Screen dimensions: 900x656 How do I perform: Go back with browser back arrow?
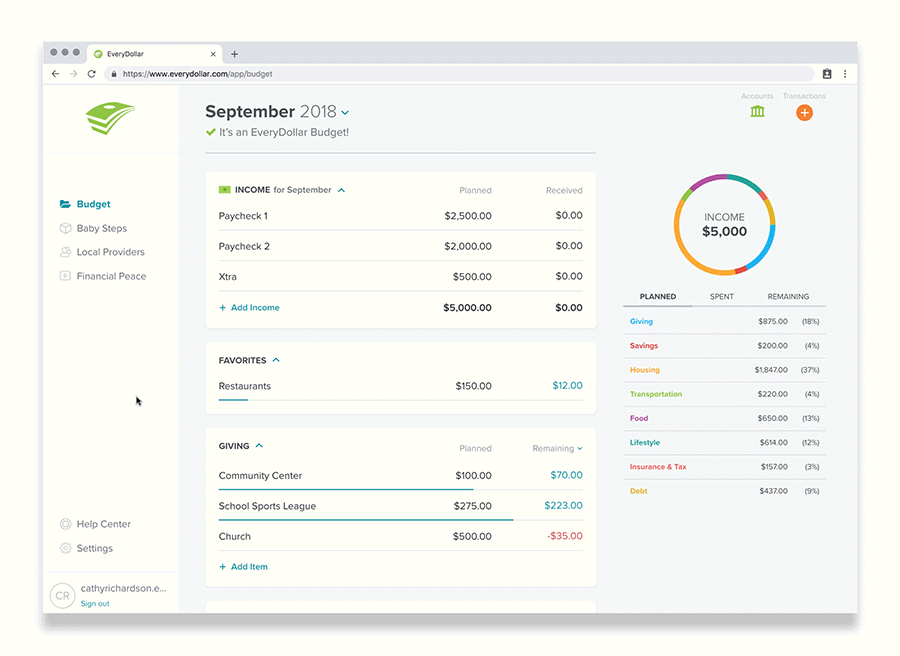point(55,73)
